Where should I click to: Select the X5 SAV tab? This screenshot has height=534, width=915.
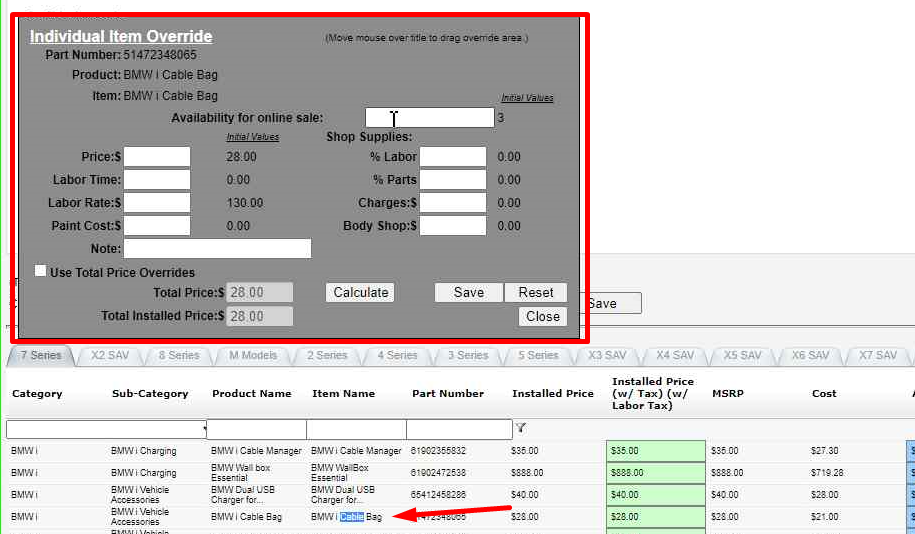click(x=742, y=355)
